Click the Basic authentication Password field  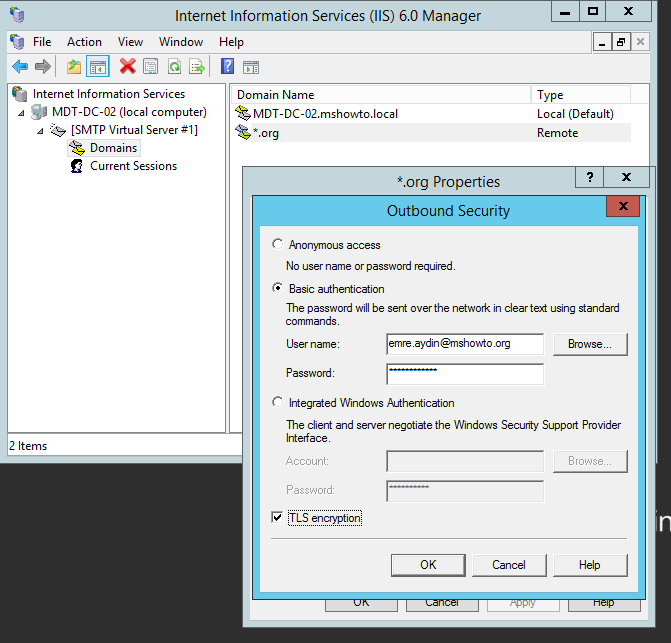[465, 374]
